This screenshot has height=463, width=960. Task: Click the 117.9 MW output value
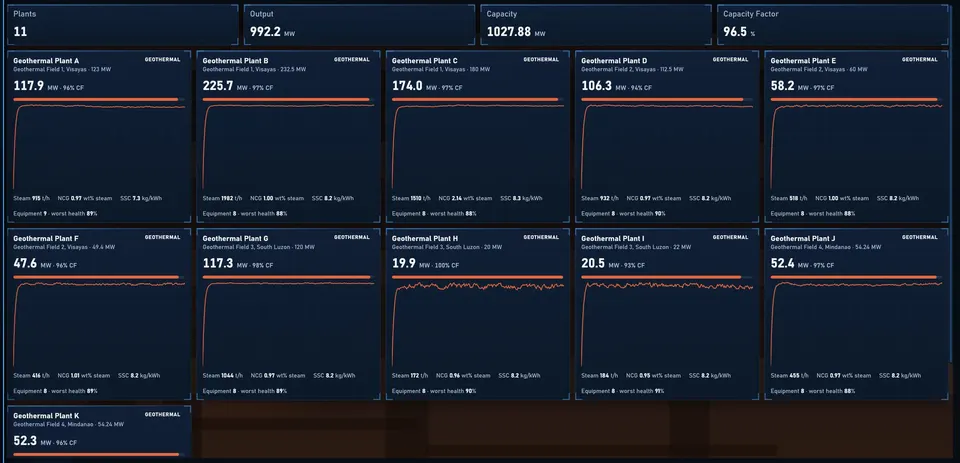28,86
